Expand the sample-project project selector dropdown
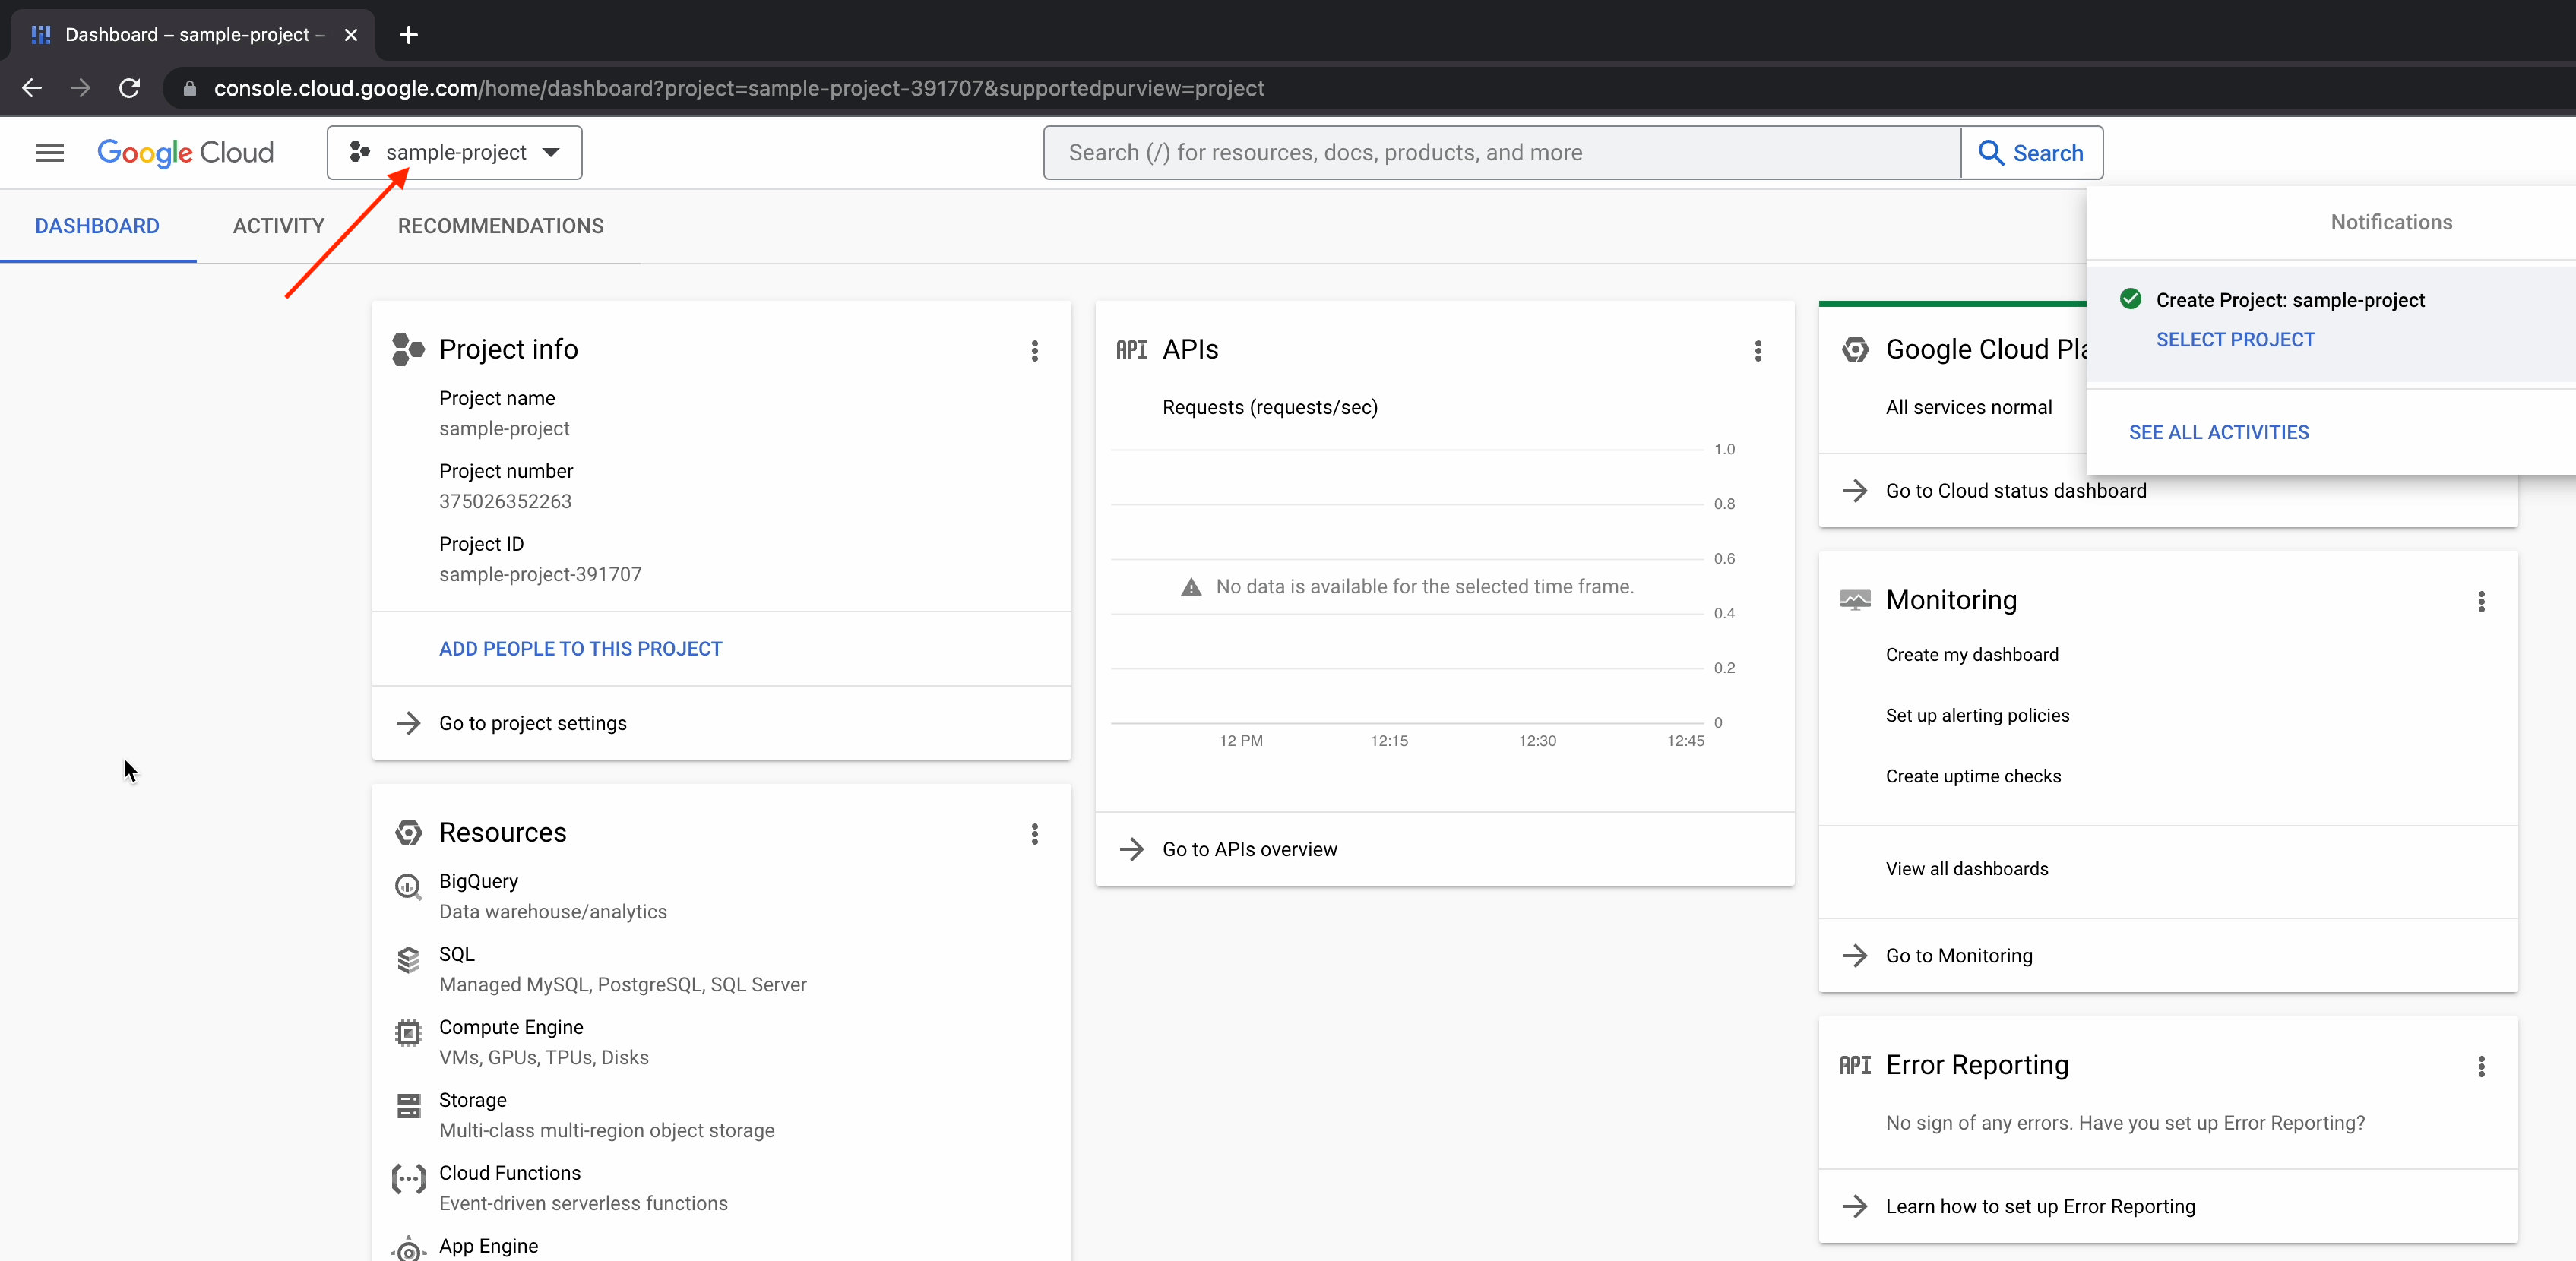The height and width of the screenshot is (1261, 2576). [x=454, y=152]
